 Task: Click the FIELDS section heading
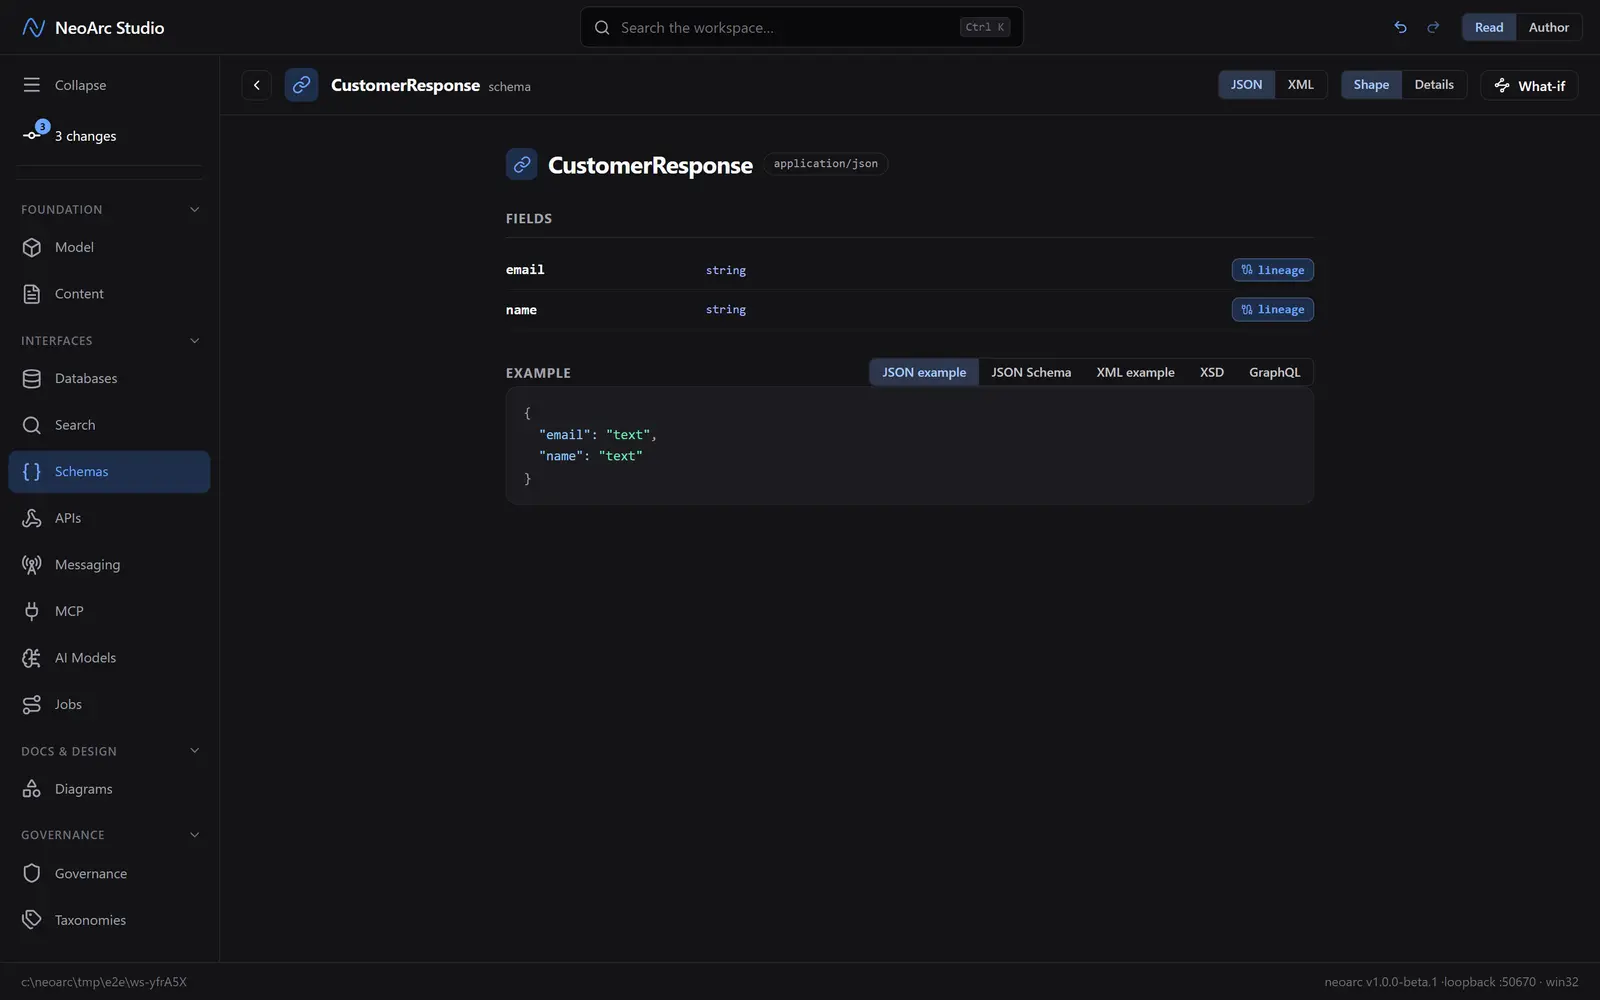pos(529,218)
